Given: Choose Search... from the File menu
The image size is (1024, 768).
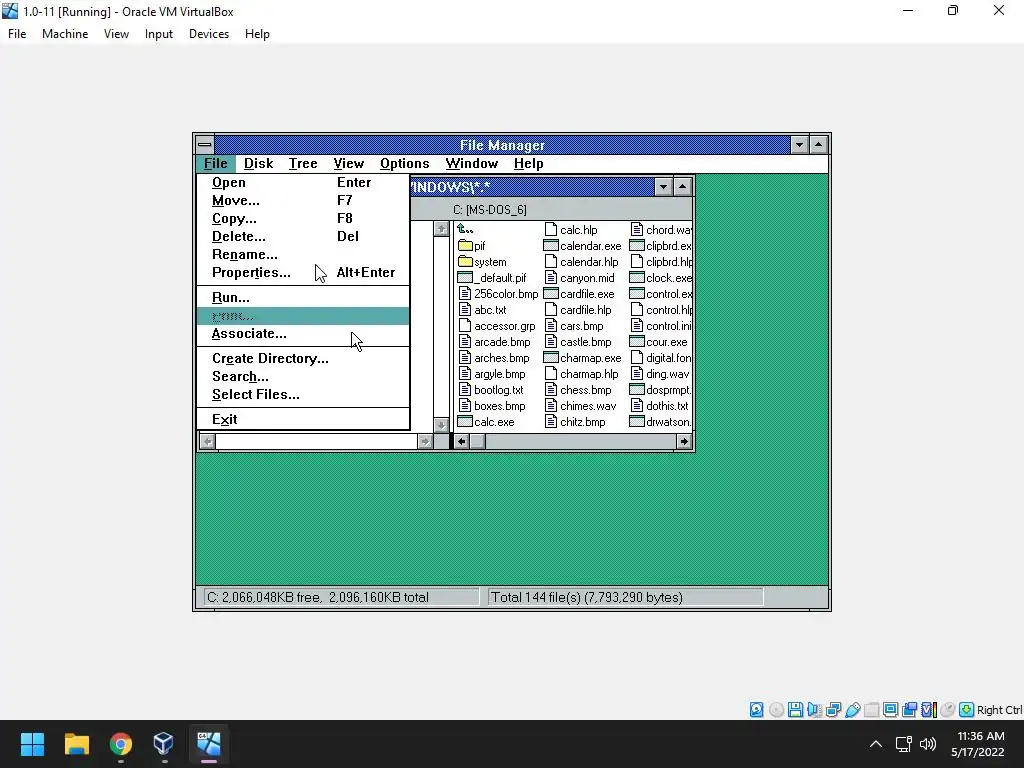Looking at the screenshot, I should (x=303, y=377).
